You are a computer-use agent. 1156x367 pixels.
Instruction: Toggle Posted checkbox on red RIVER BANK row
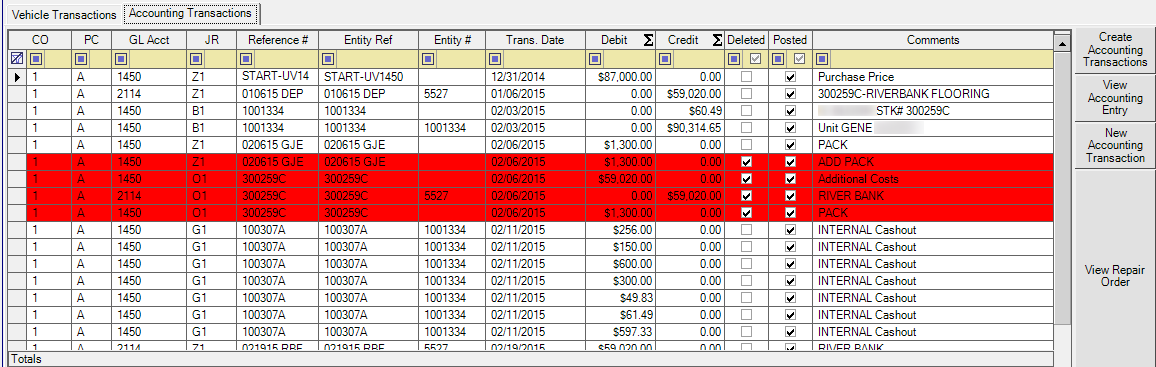tap(790, 195)
